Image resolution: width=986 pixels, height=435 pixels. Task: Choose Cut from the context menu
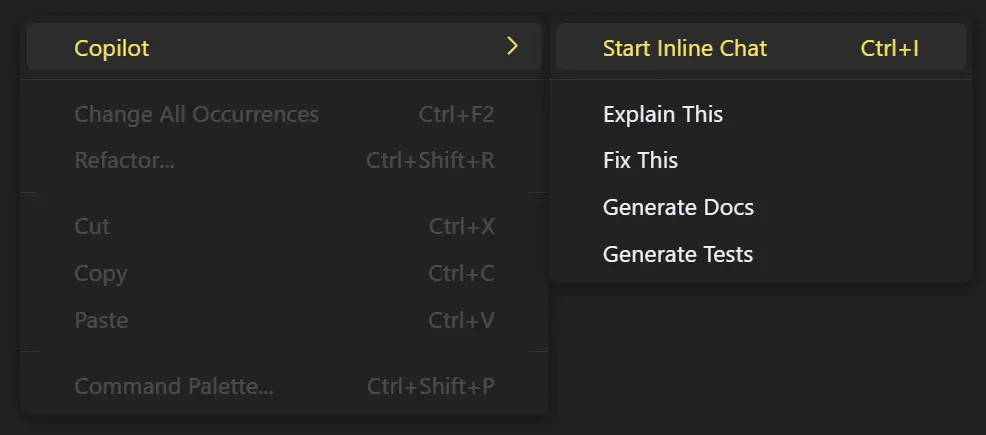click(92, 226)
